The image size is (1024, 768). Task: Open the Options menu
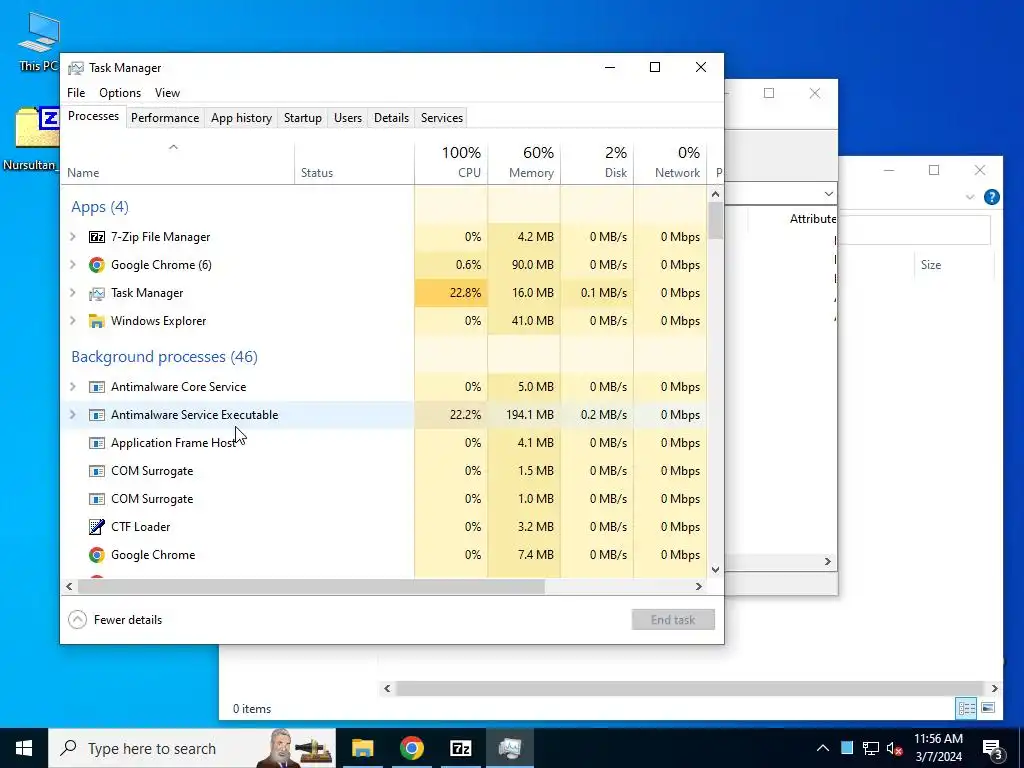pos(120,93)
